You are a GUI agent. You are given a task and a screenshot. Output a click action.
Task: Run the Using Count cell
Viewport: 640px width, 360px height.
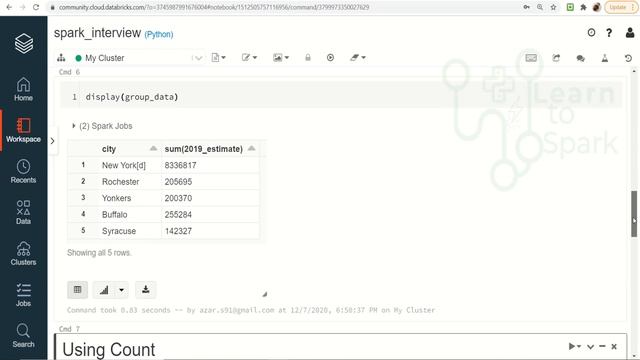574,347
